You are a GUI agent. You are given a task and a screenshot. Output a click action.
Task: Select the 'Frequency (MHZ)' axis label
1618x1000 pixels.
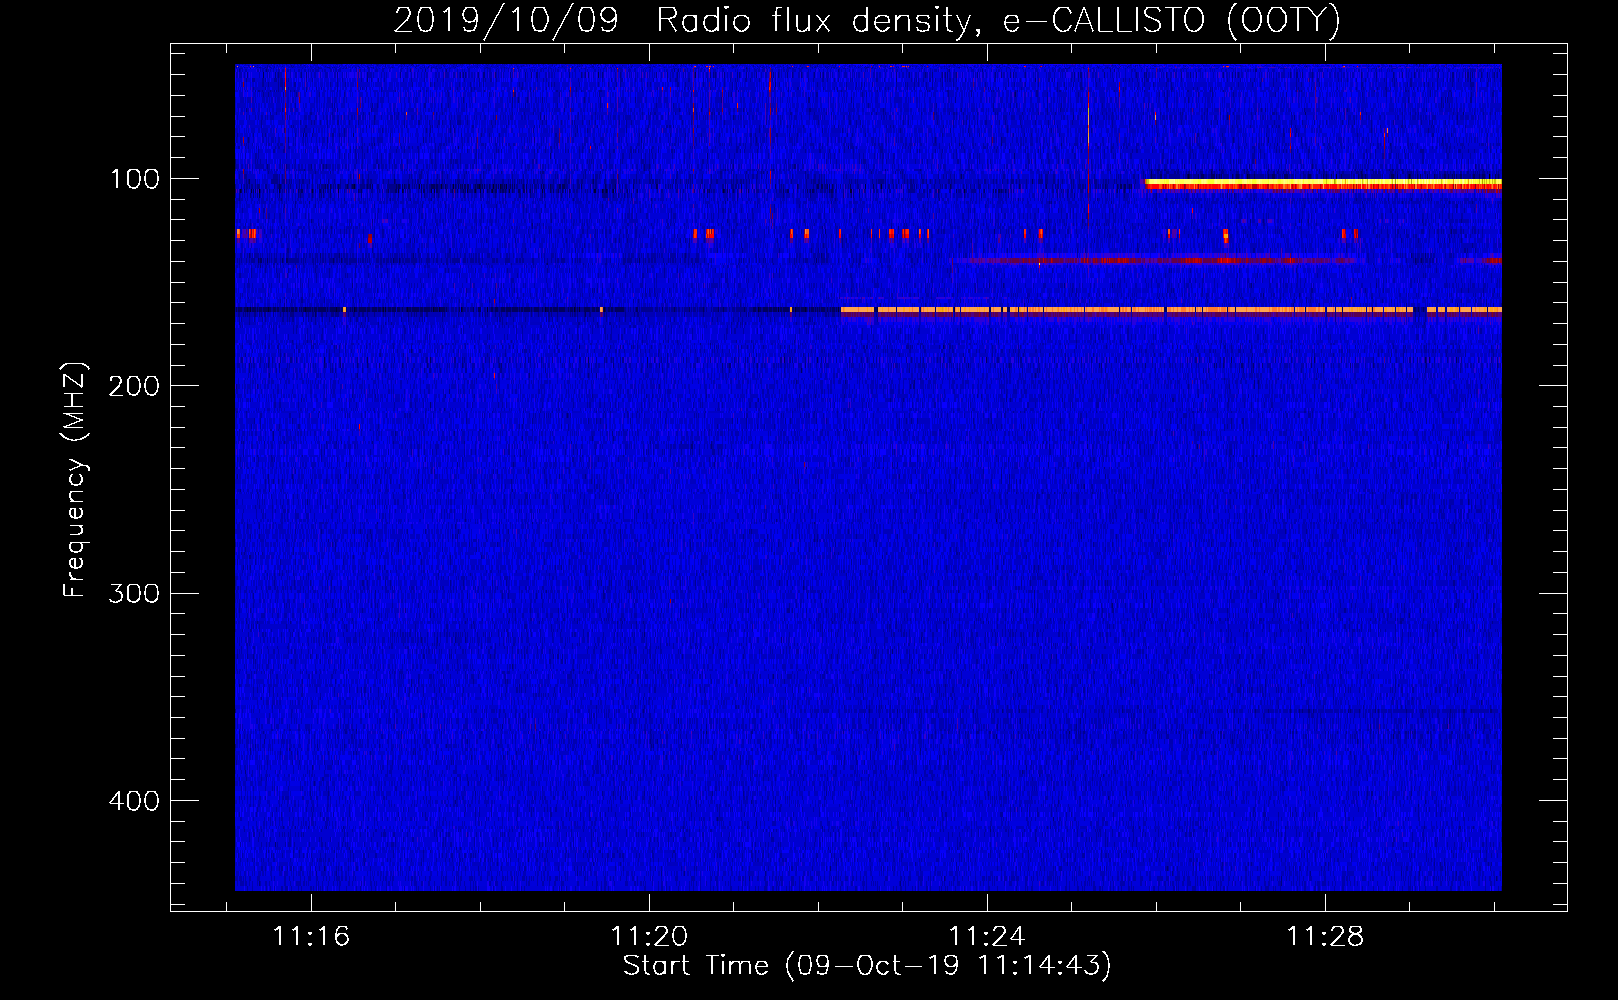(x=75, y=479)
